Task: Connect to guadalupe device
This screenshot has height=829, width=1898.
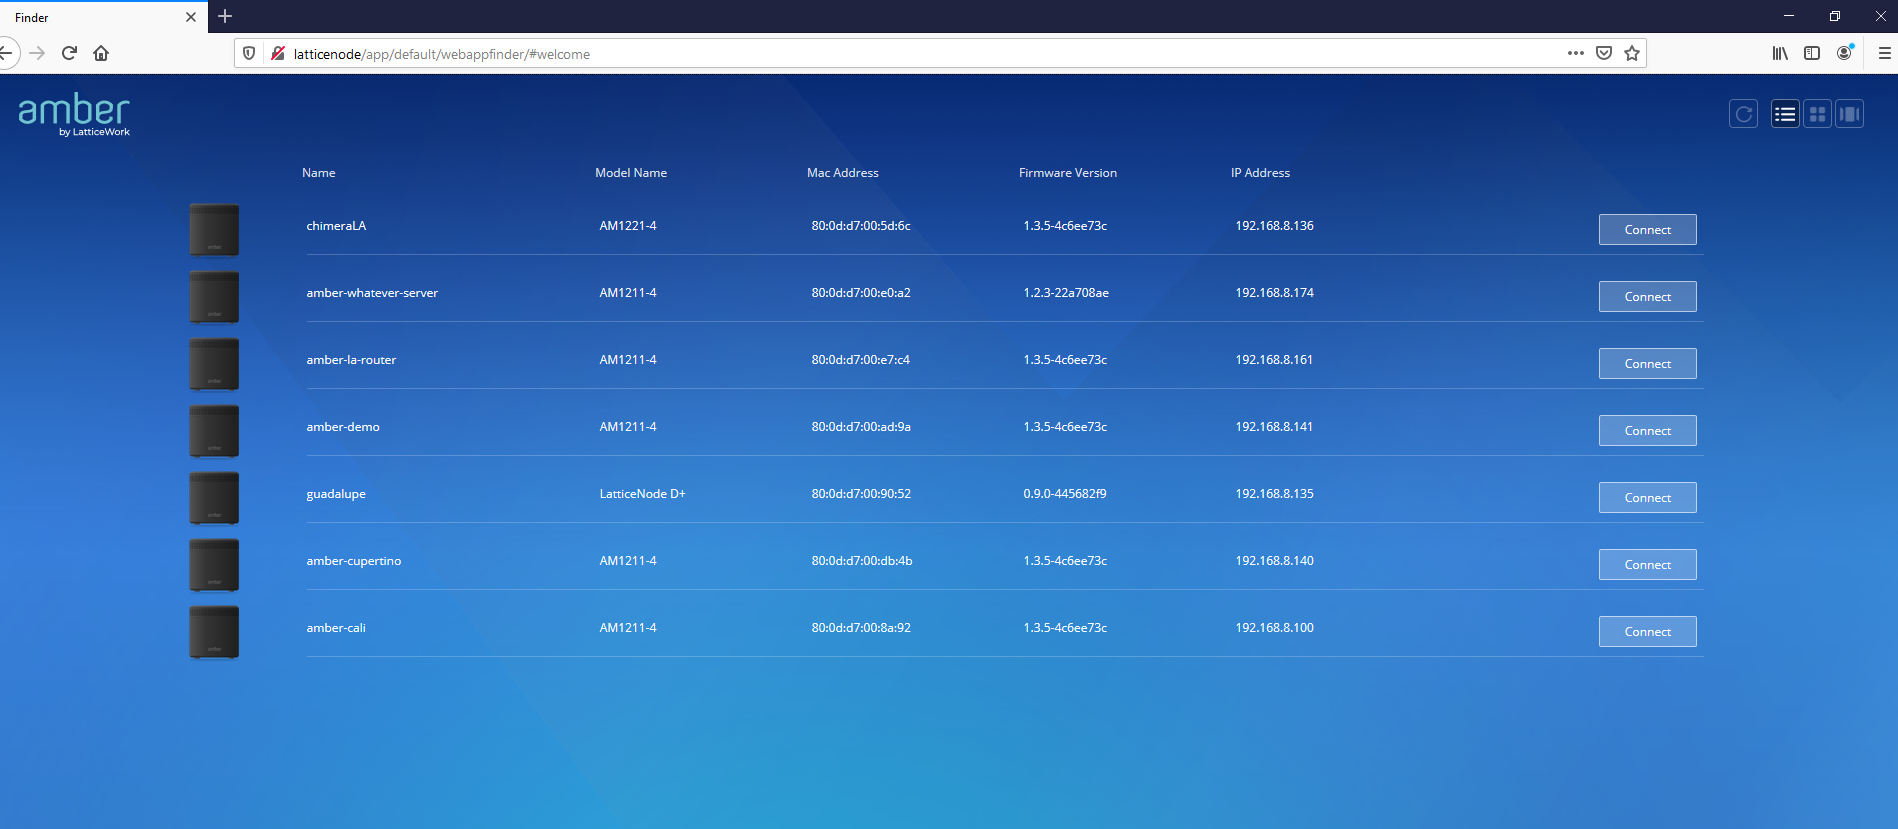Action: 1647,498
